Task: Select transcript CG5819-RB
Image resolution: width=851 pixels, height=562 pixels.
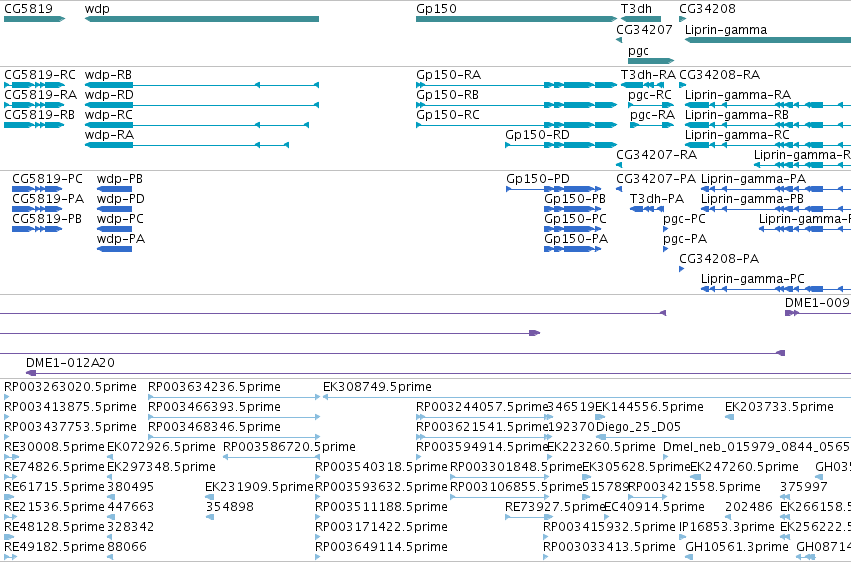Action: coord(34,125)
